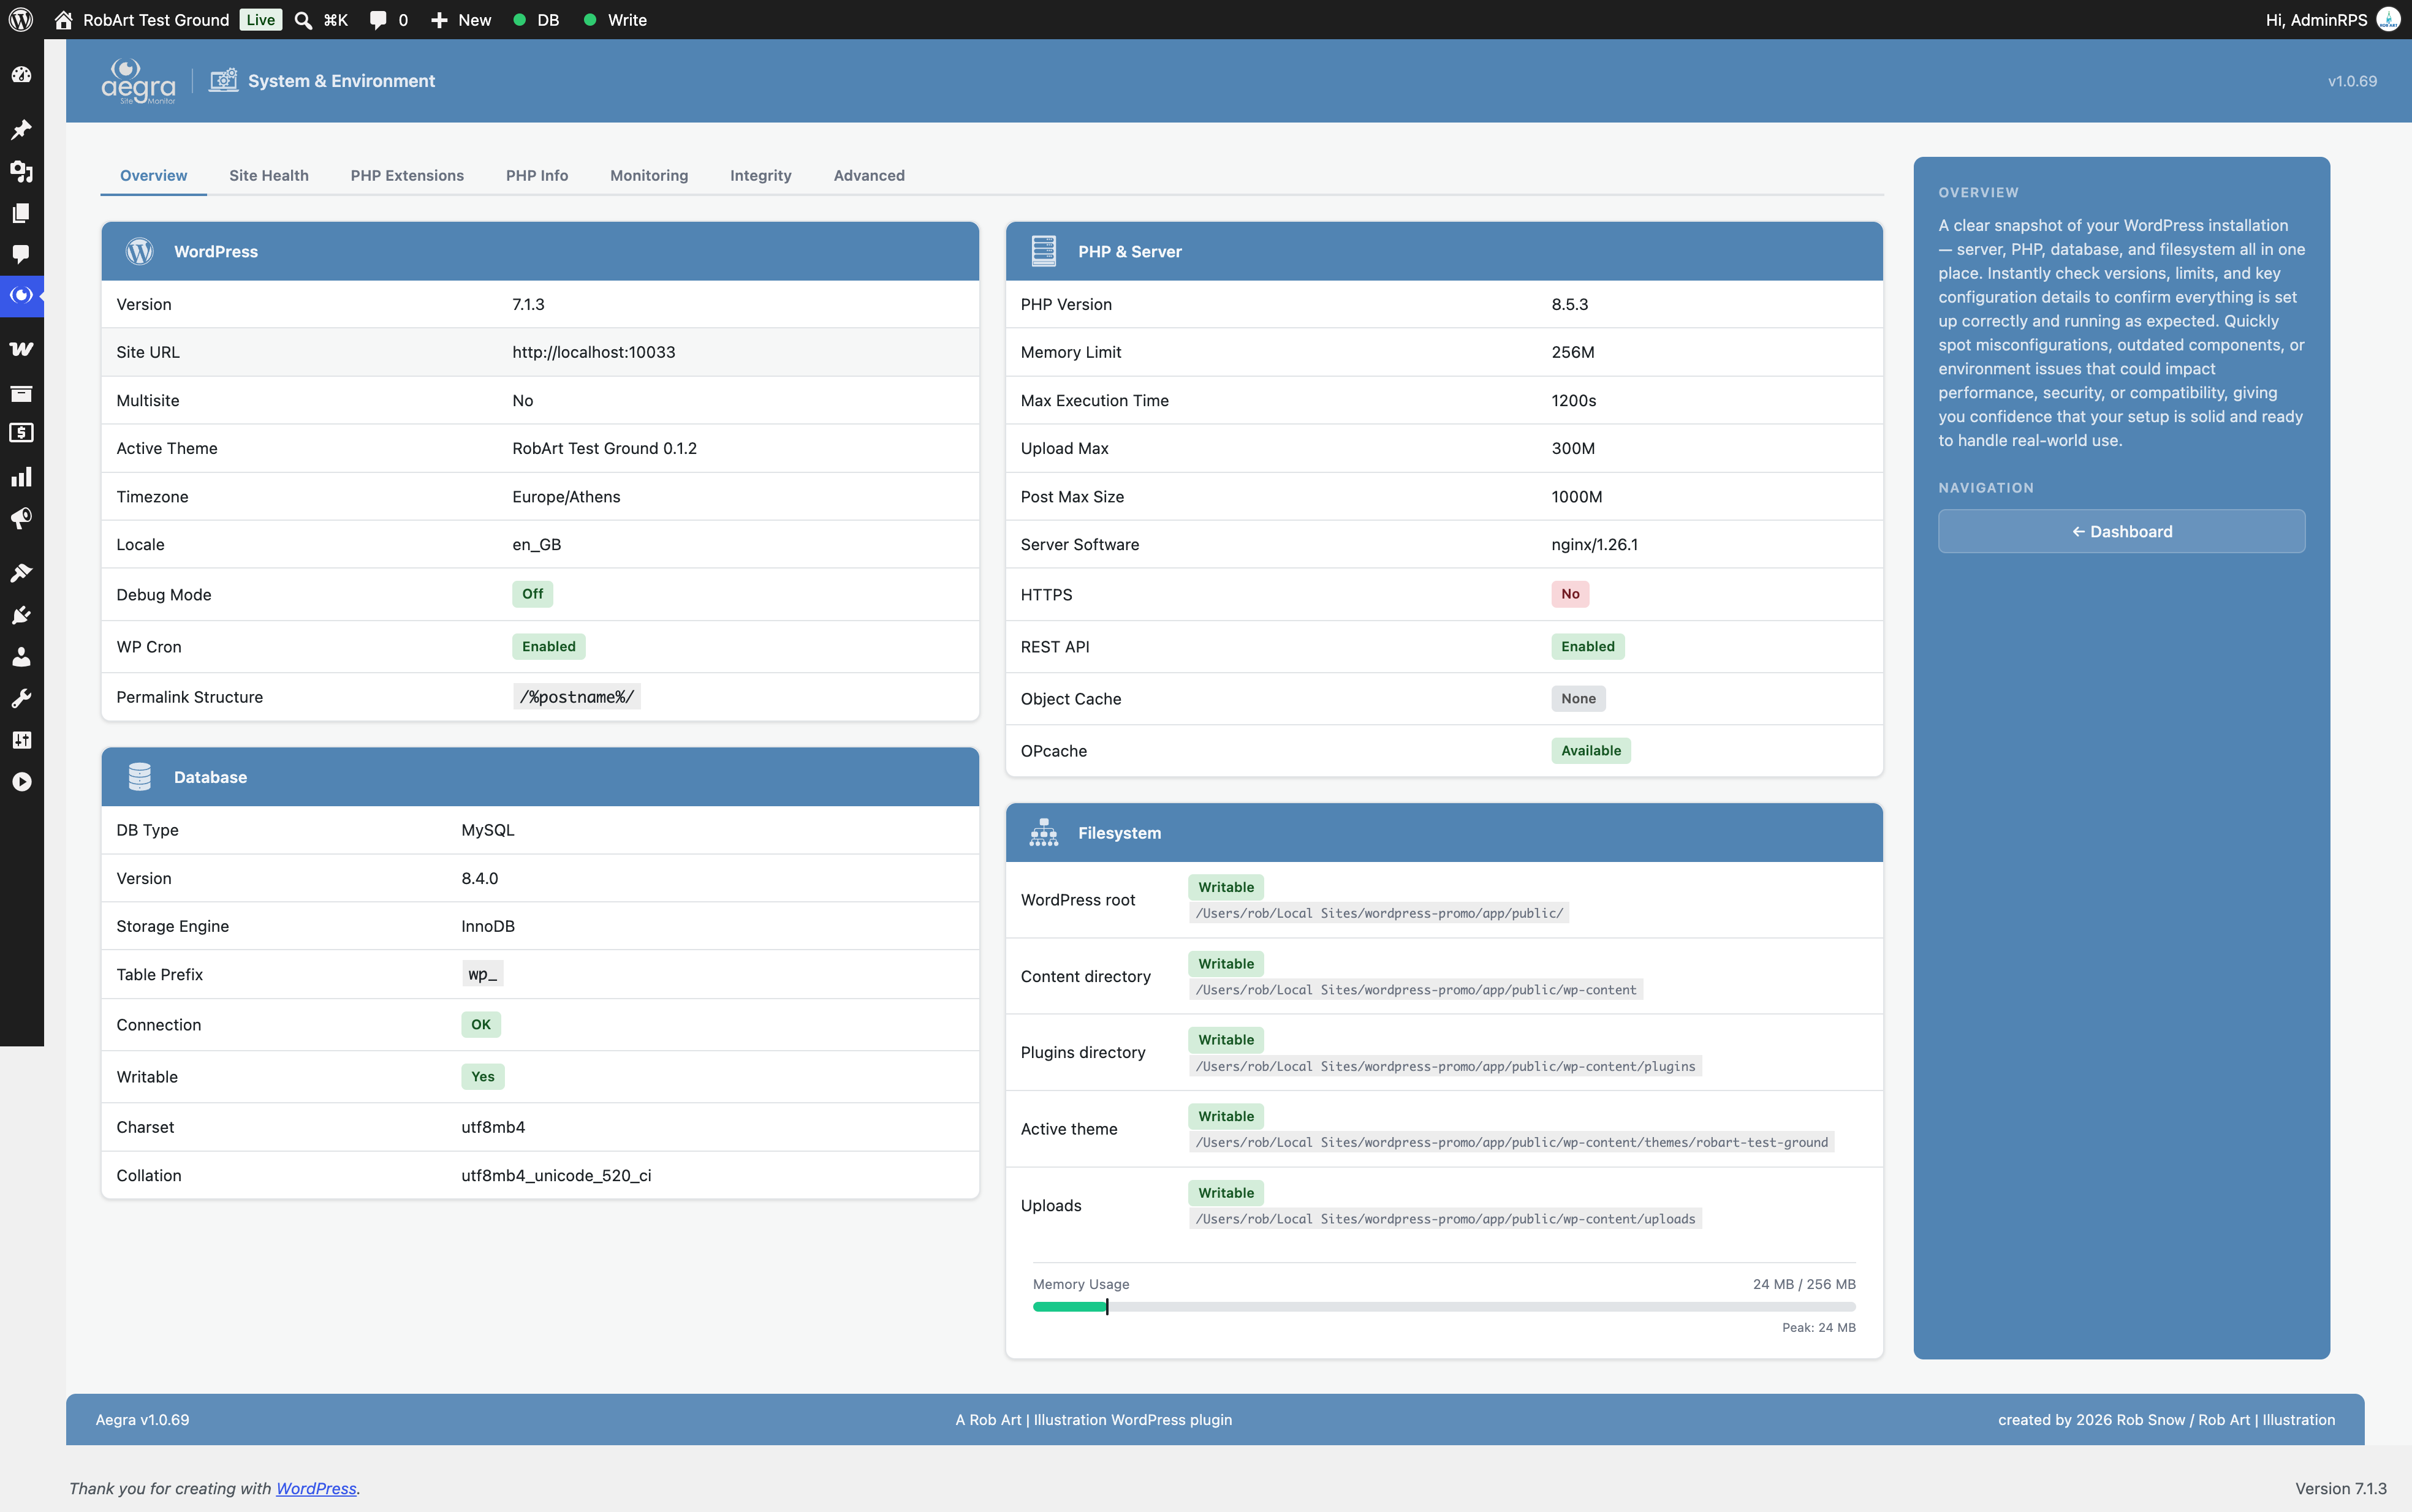This screenshot has height=1512, width=2412.
Task: Open the Tools wrench sidebar icon
Action: point(21,698)
